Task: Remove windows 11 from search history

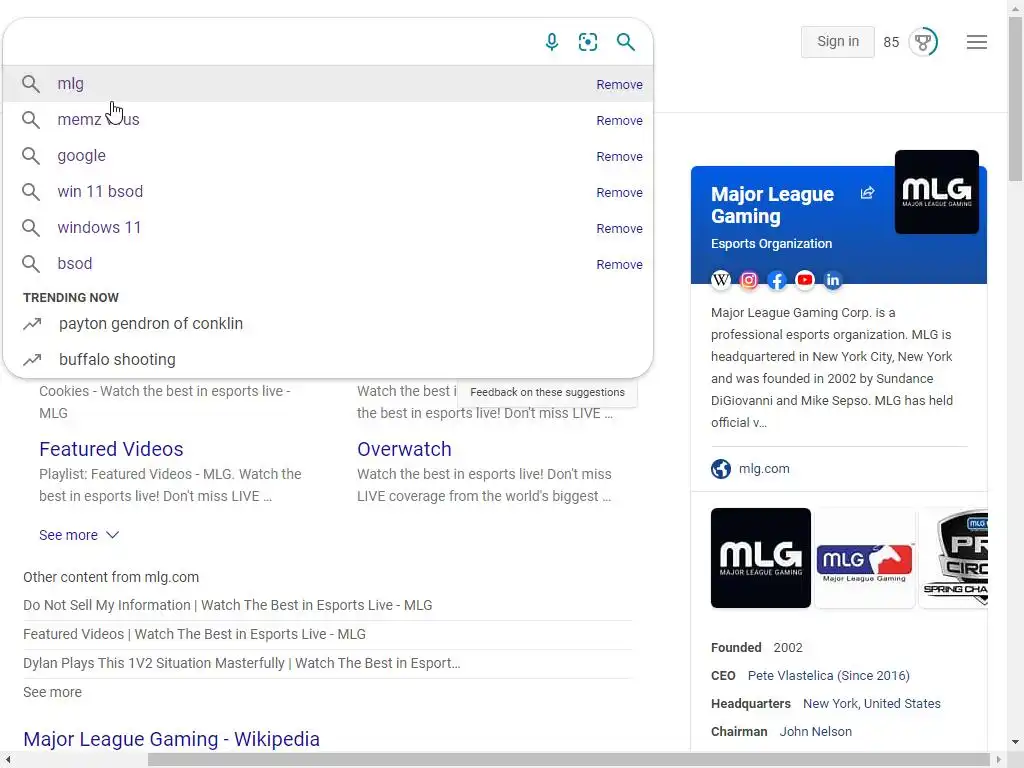Action: (x=619, y=228)
